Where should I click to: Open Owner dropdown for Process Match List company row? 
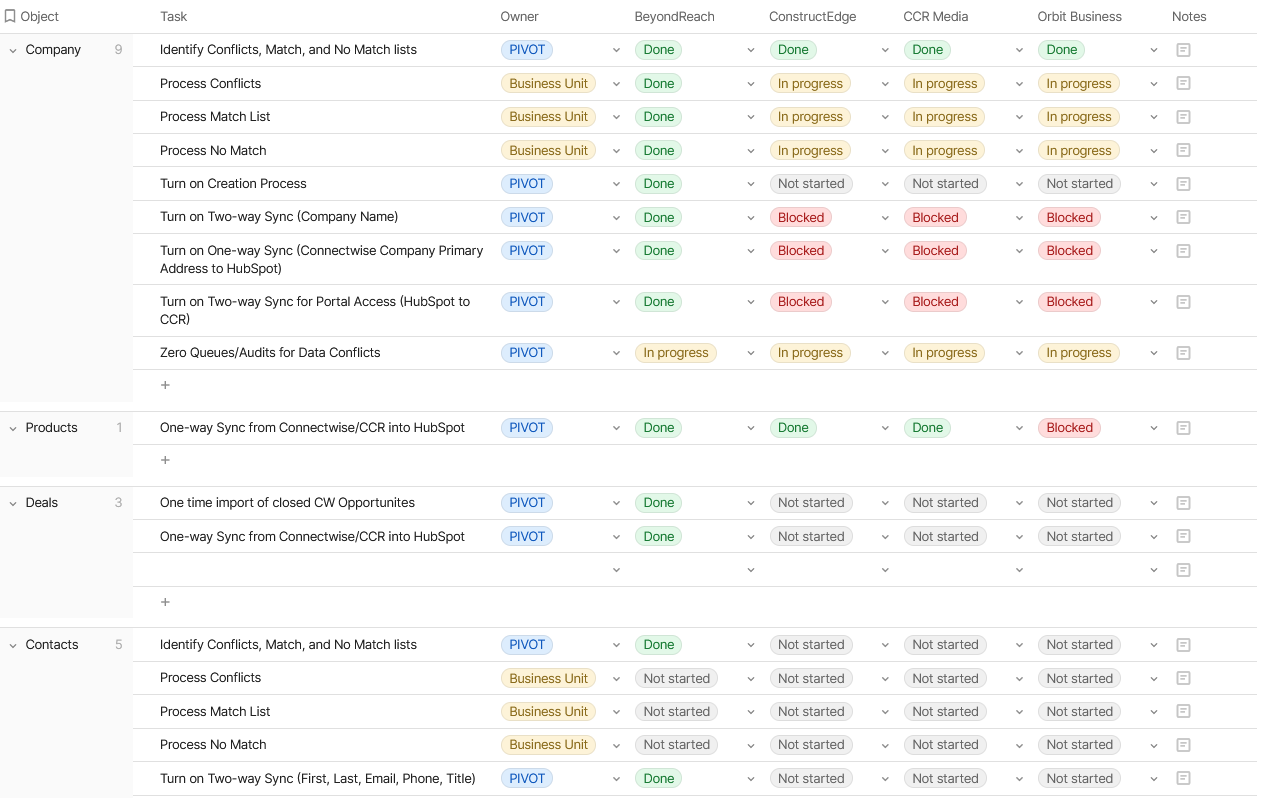click(x=616, y=117)
